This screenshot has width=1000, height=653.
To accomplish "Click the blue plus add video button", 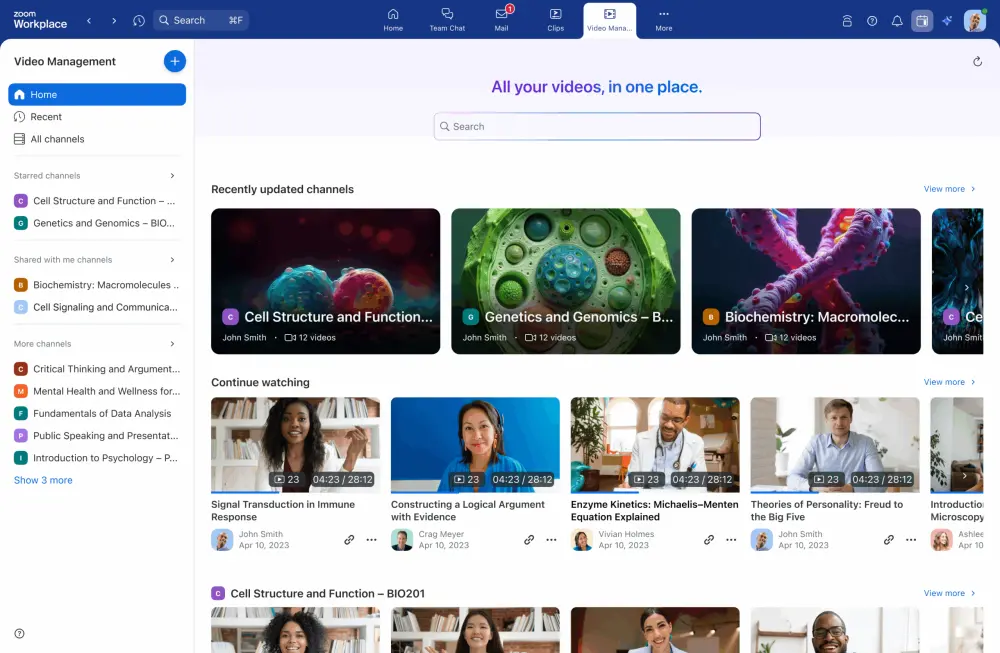I will (x=174, y=61).
